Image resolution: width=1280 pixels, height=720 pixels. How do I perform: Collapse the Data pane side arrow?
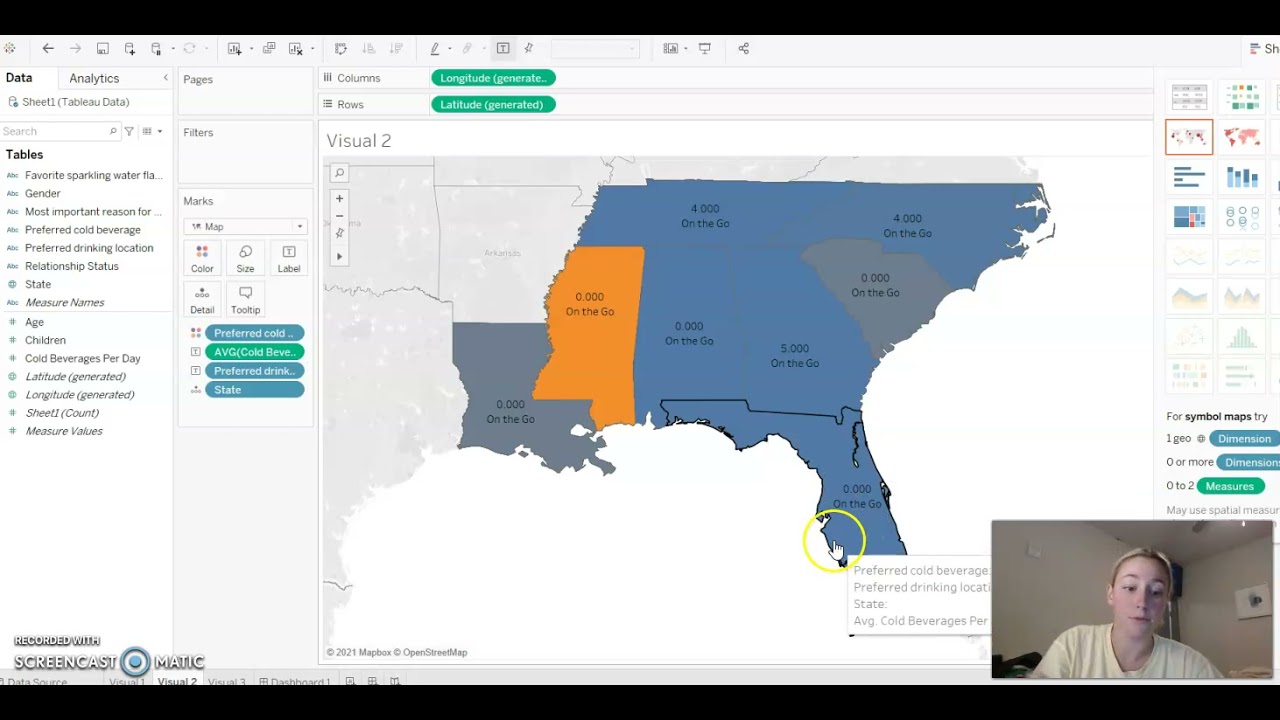tap(166, 78)
